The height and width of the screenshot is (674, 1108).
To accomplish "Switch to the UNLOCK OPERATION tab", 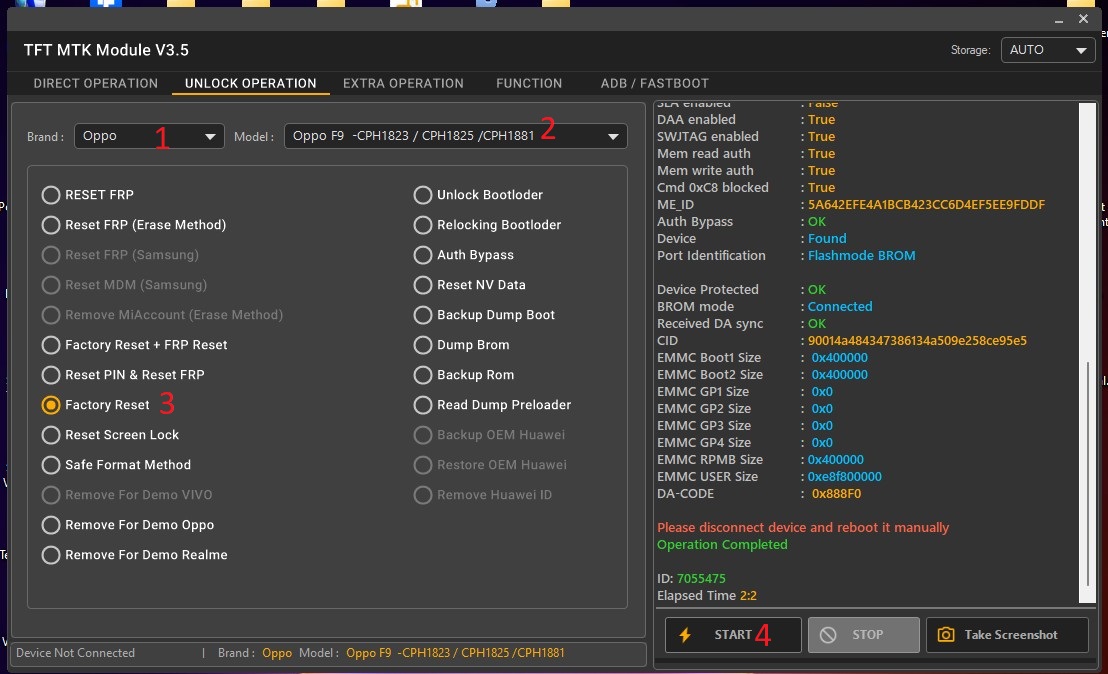I will [250, 83].
